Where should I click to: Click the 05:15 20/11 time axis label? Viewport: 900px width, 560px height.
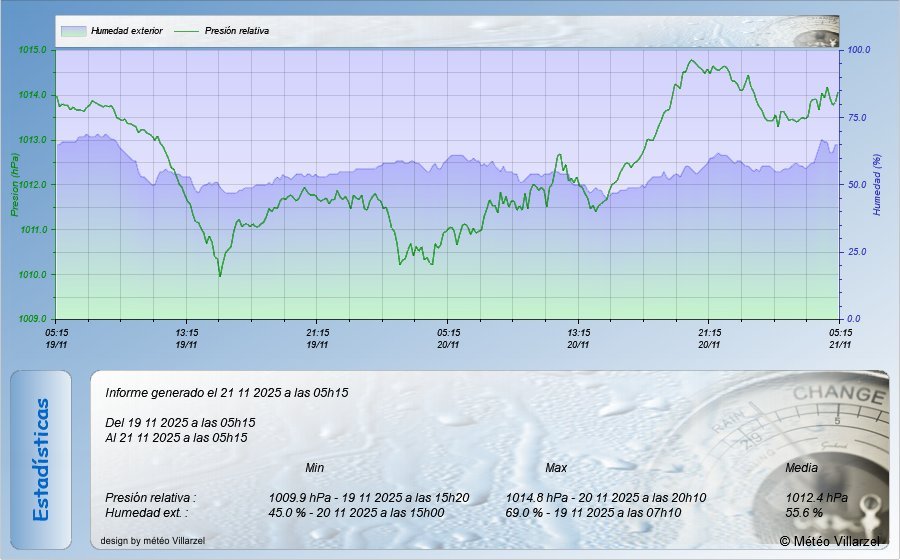[448, 338]
